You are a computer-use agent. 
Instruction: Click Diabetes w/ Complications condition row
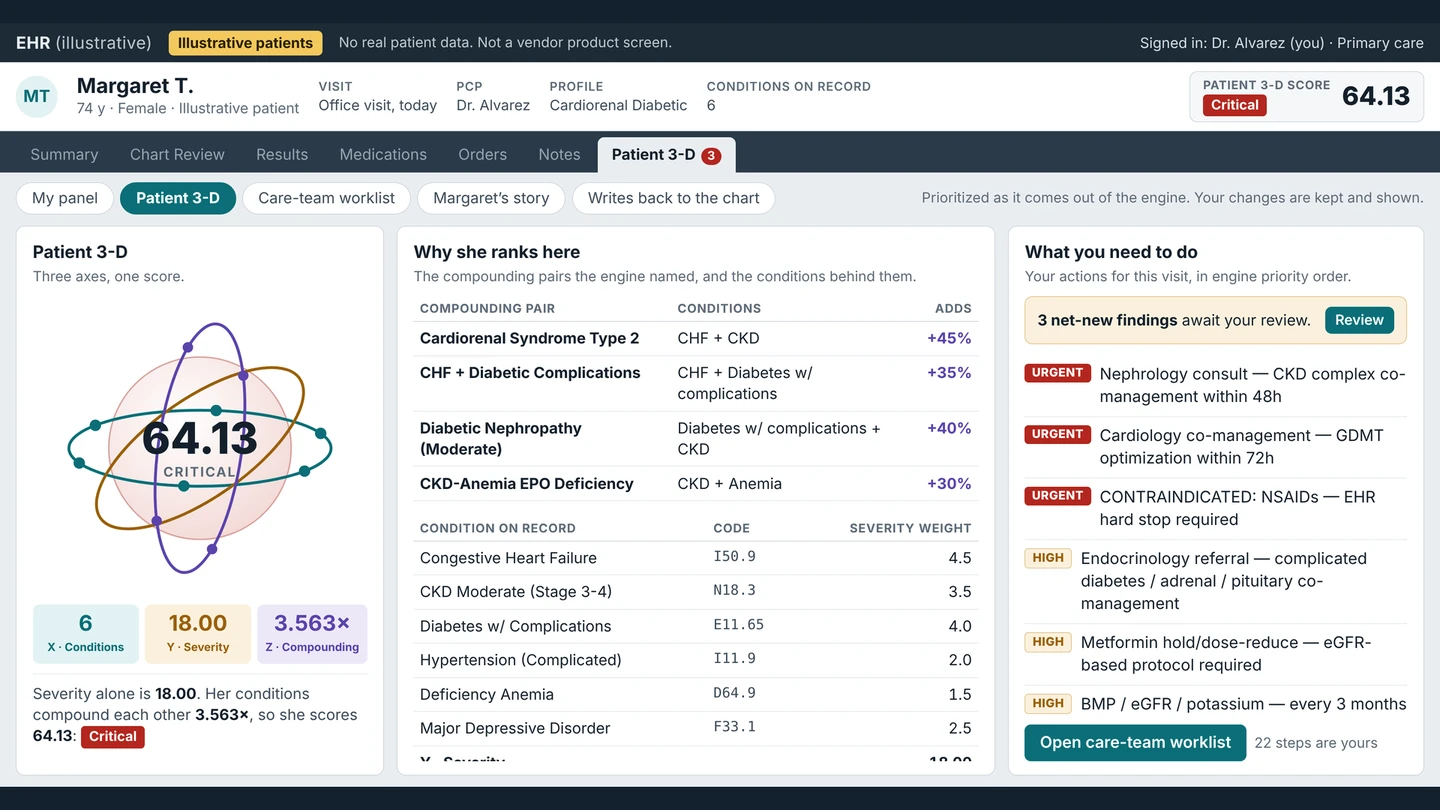[x=696, y=626]
